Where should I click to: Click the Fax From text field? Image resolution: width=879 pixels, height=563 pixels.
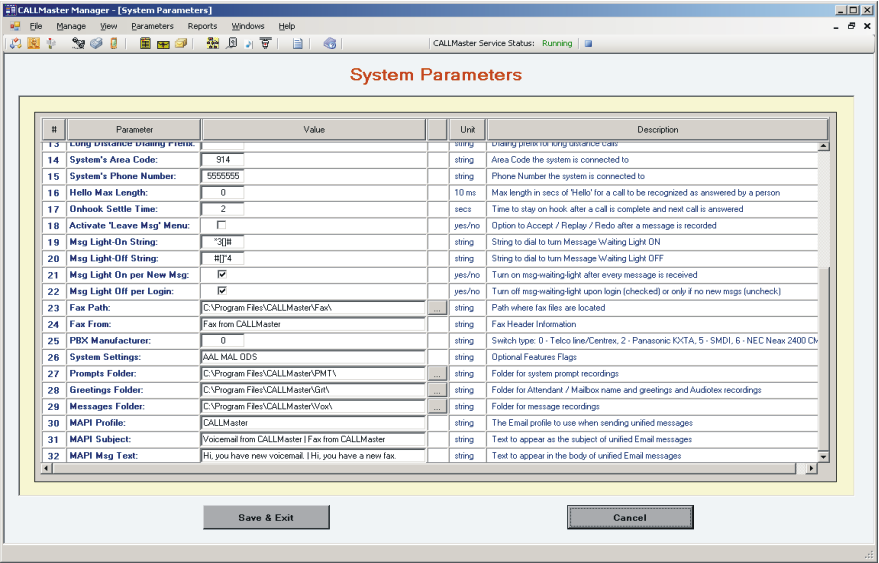point(313,324)
